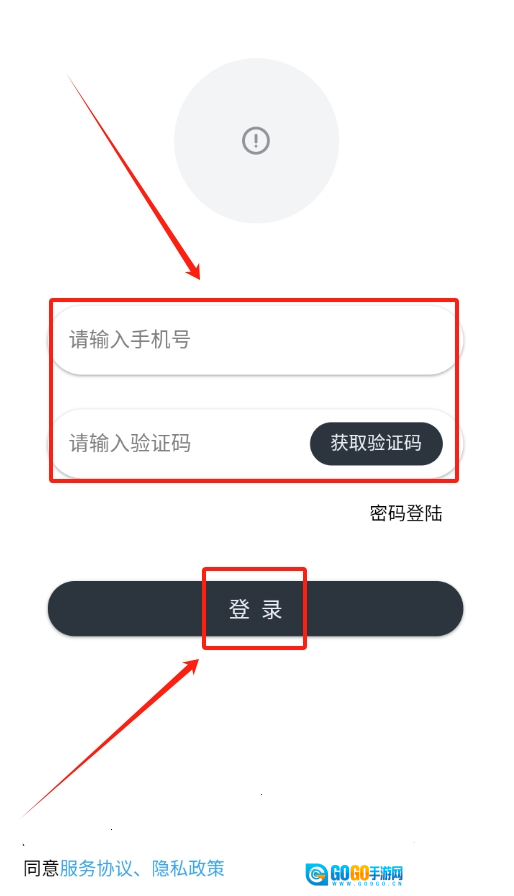Open the 服务协议 service agreement link
Screen dimensions: 514x896
(95, 869)
